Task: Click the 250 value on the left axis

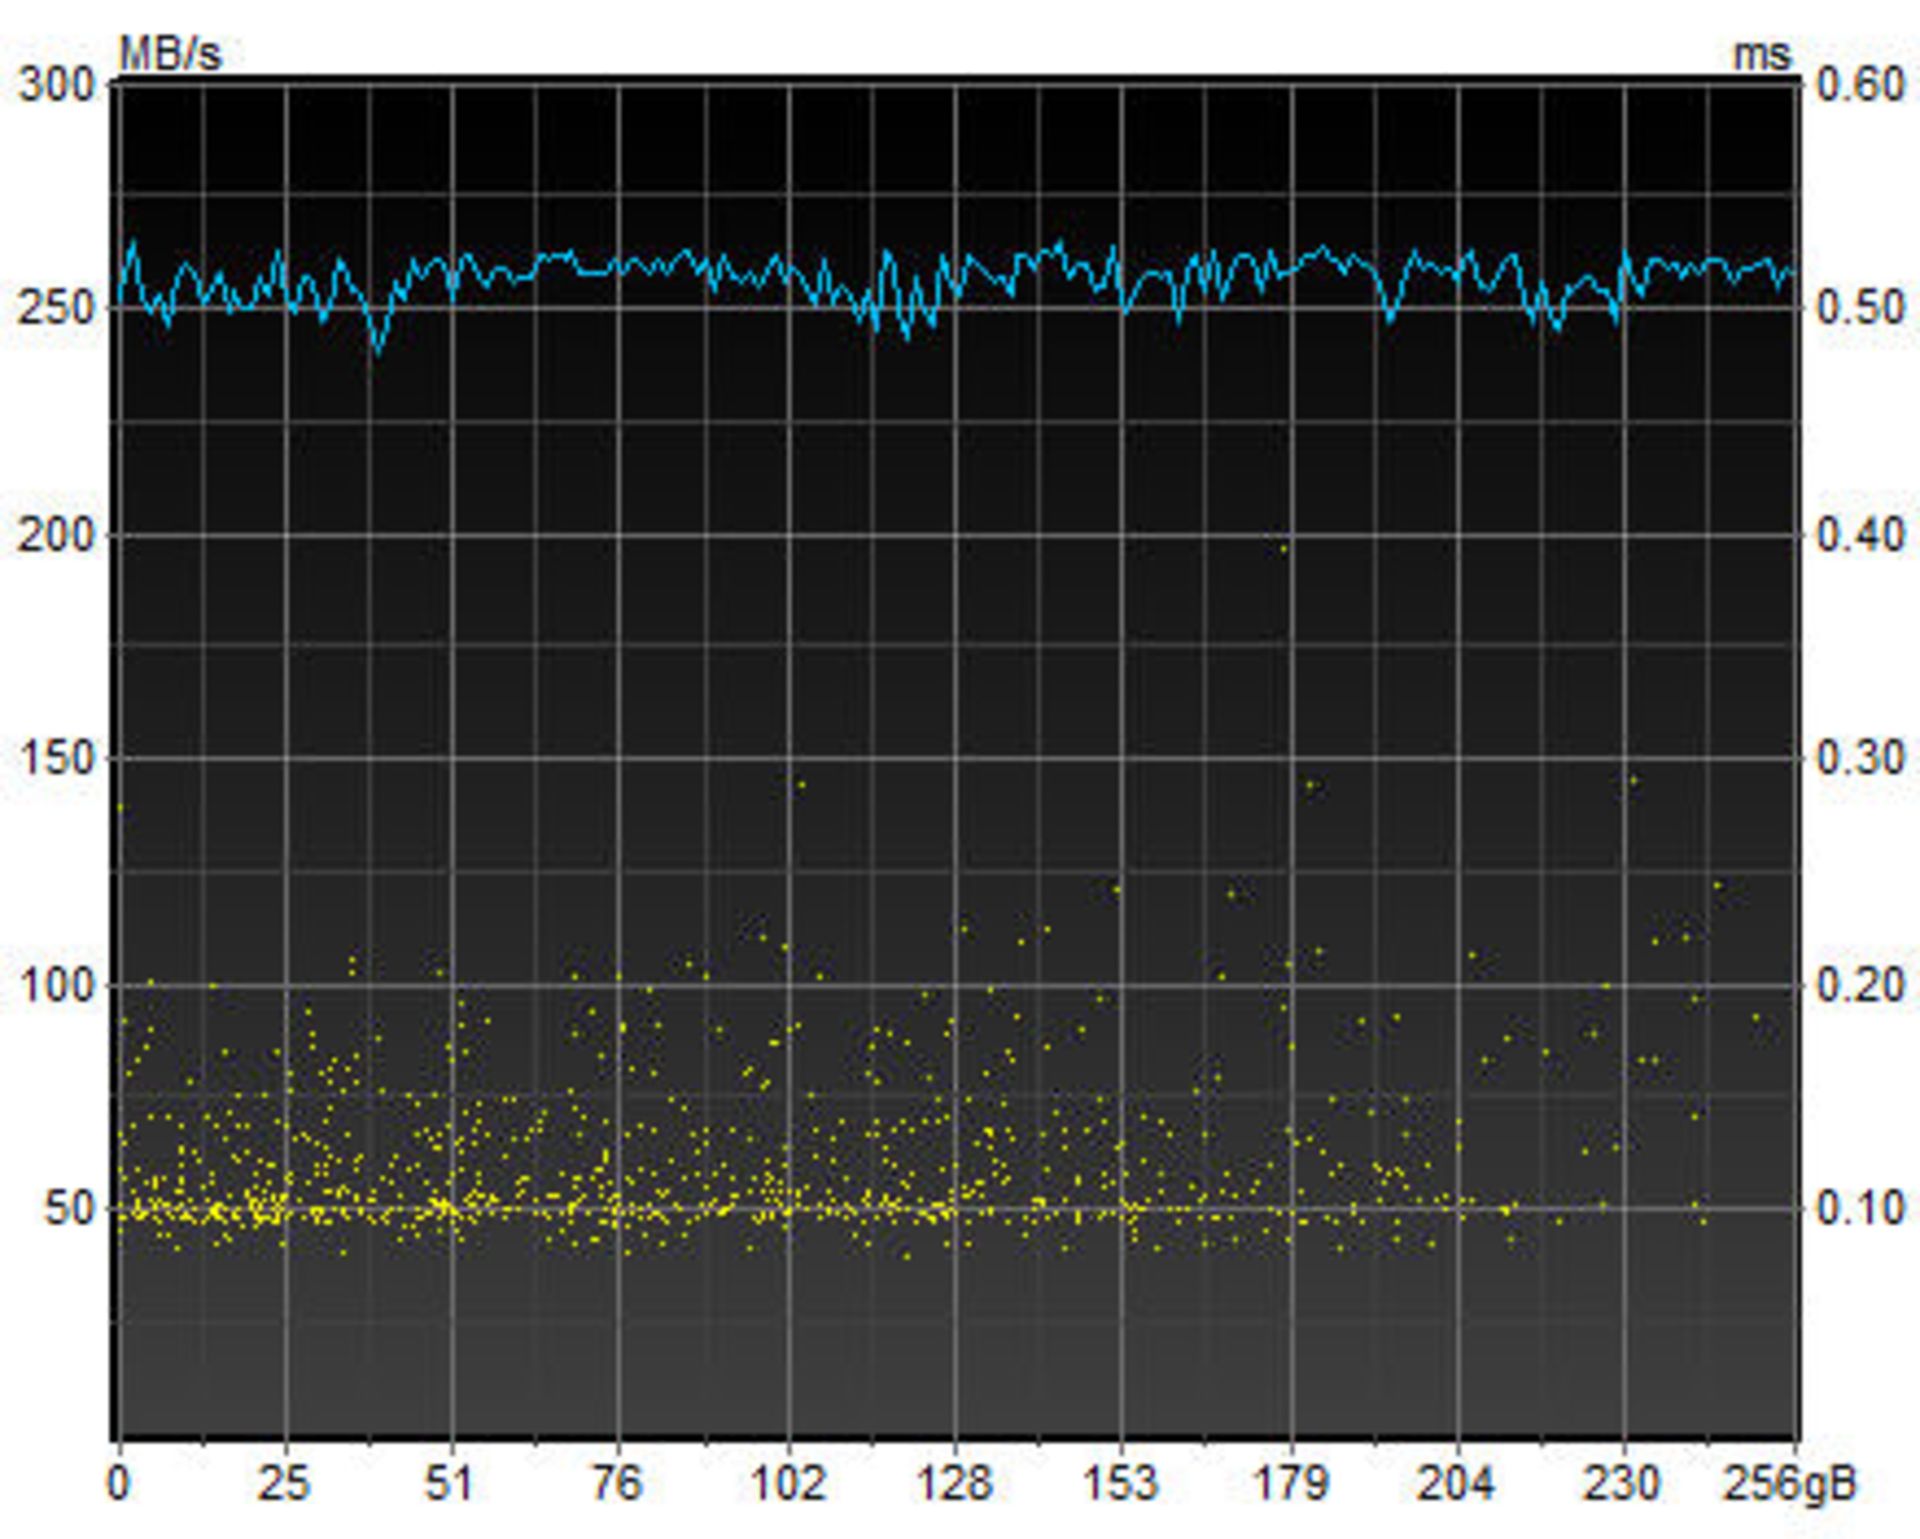Action: point(57,307)
